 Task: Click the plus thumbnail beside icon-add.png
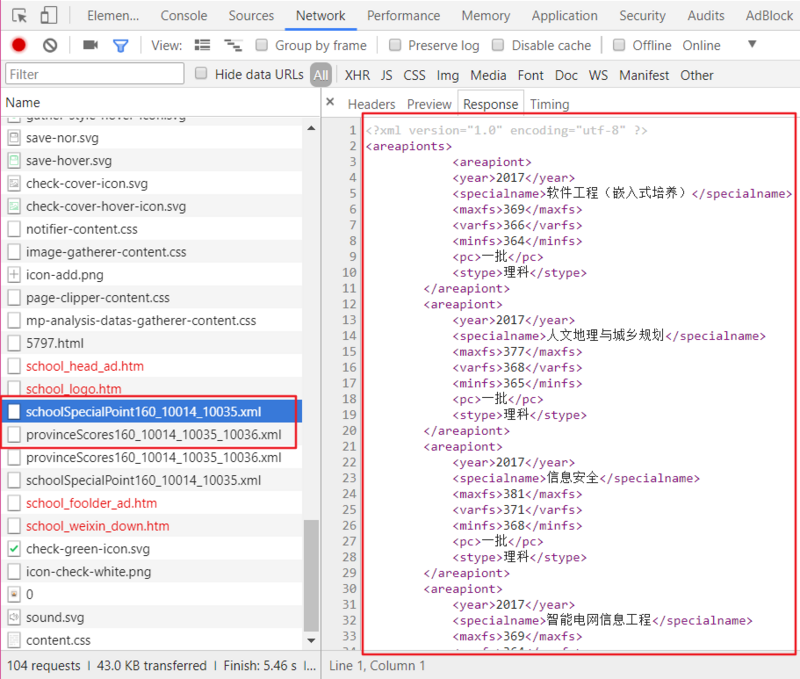pos(14,274)
